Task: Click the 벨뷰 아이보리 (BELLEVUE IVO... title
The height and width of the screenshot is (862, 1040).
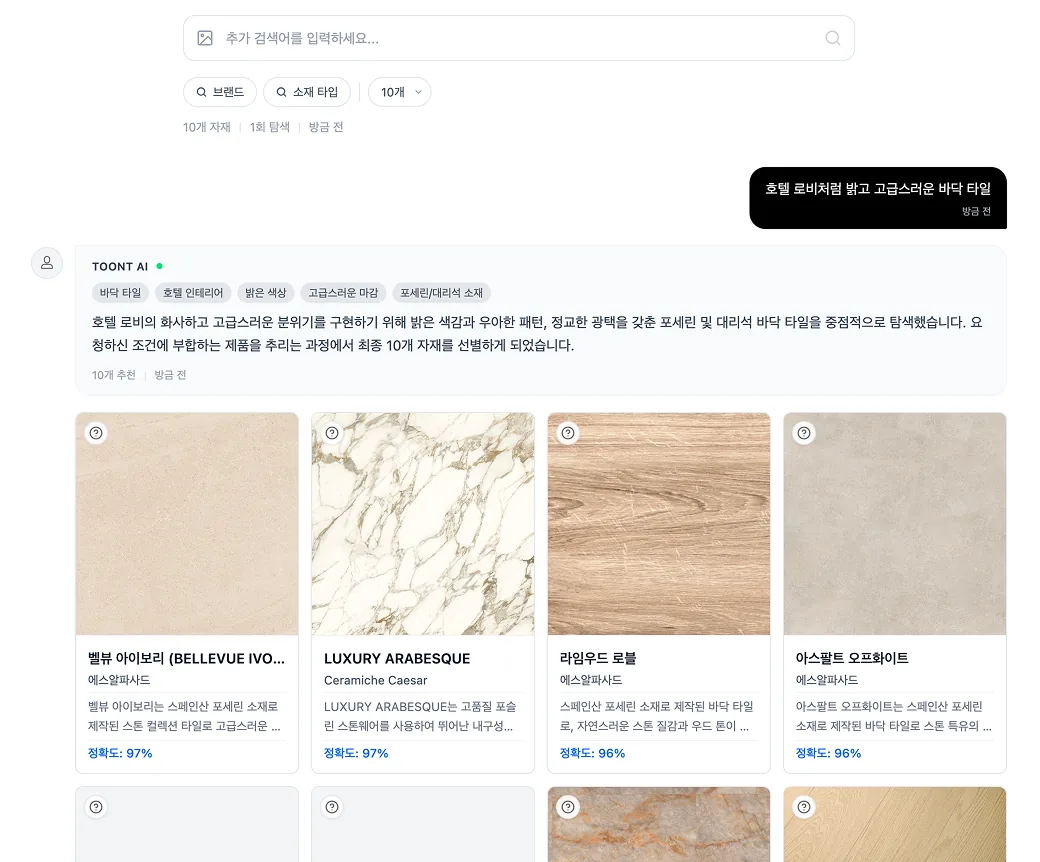Action: (186, 658)
